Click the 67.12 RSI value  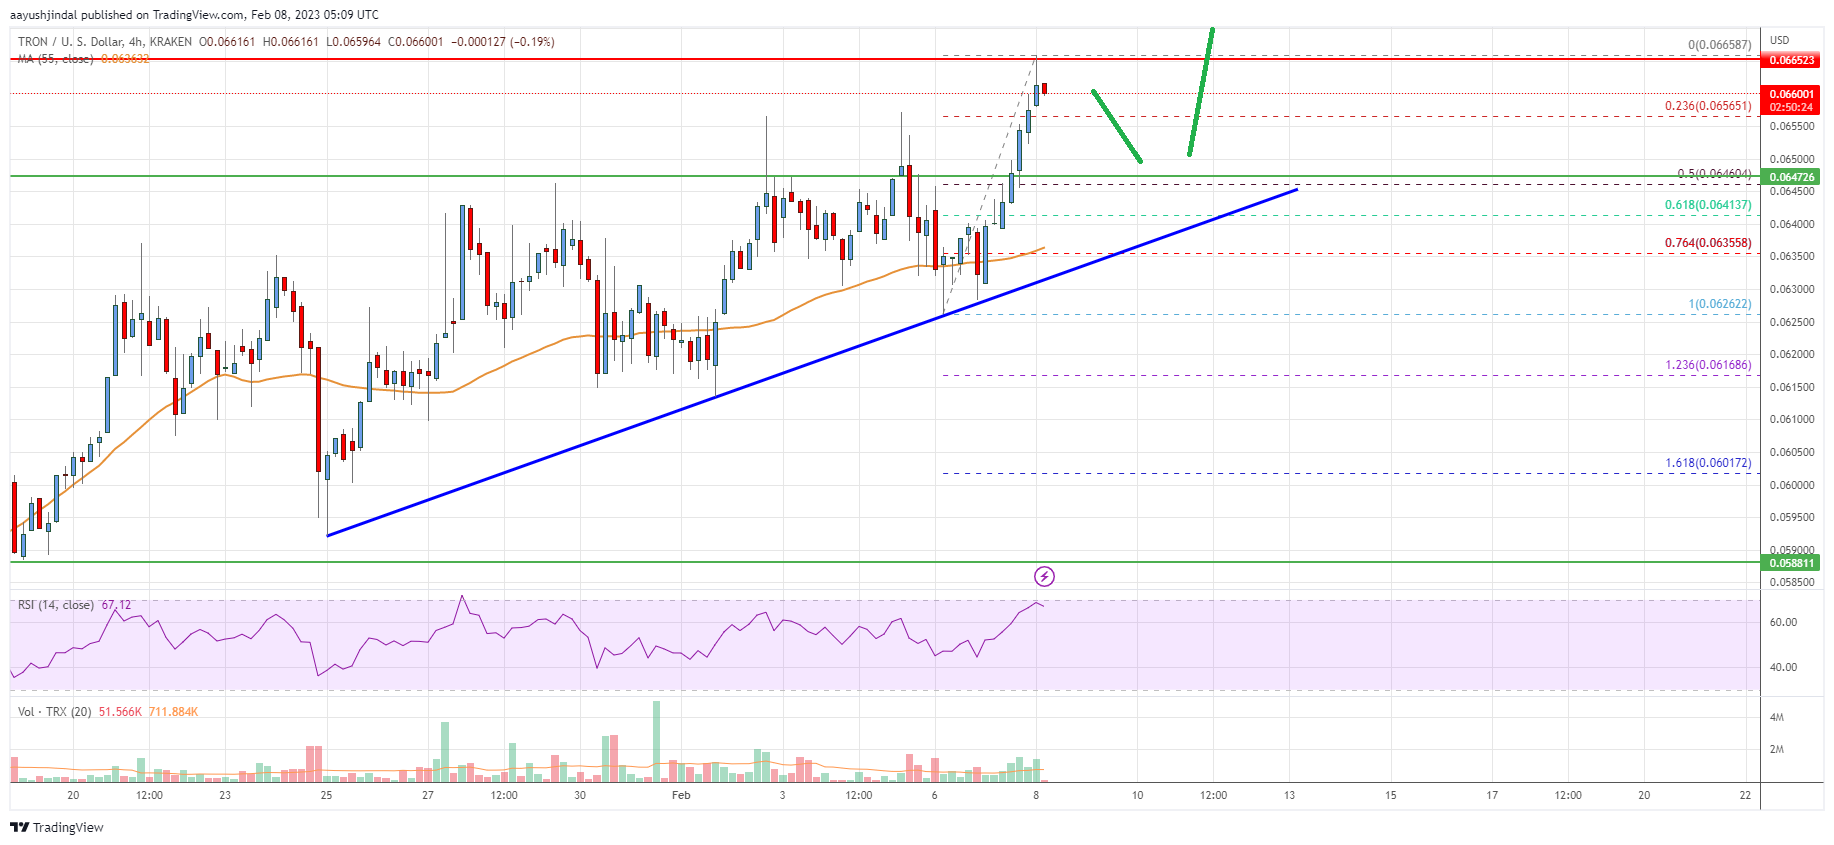tap(116, 605)
